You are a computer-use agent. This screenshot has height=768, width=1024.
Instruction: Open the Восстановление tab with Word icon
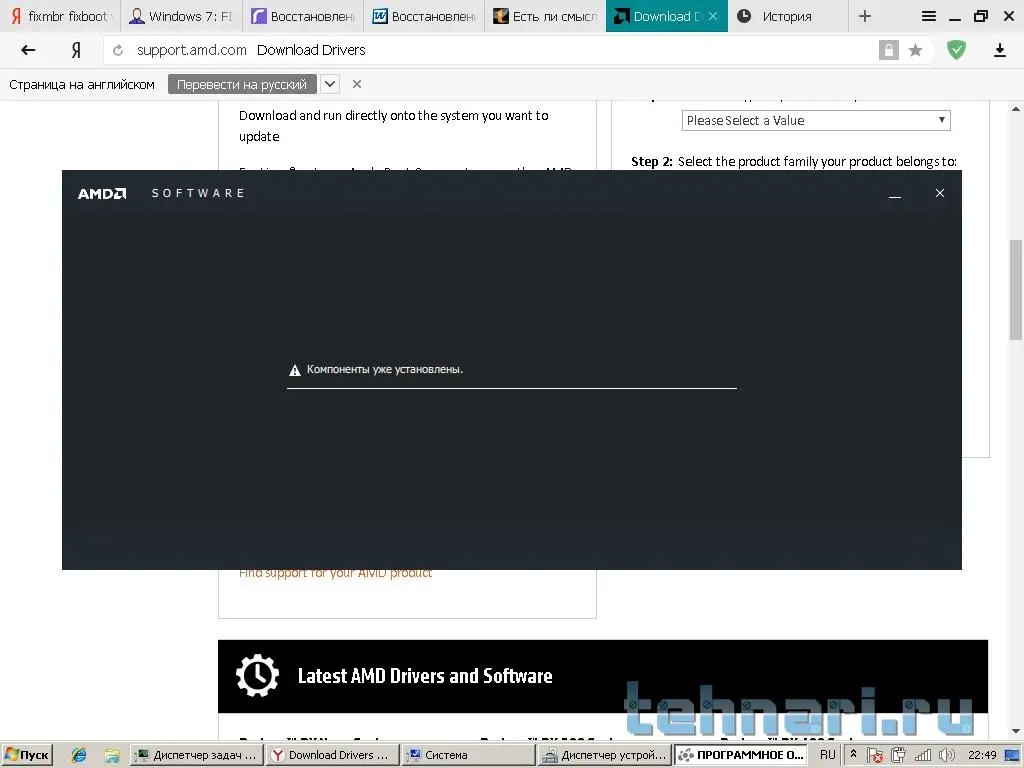click(424, 16)
